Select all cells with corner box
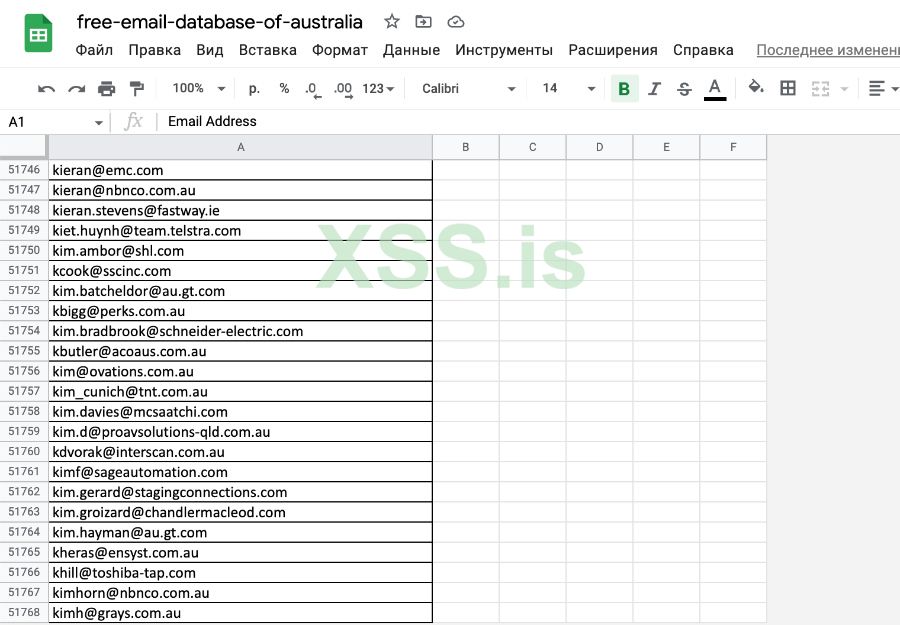900x625 pixels. [23, 147]
